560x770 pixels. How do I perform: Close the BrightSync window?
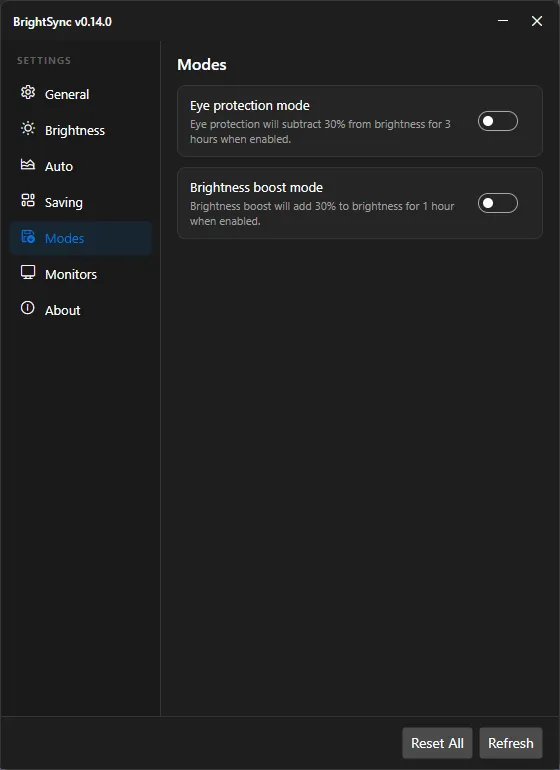537,21
